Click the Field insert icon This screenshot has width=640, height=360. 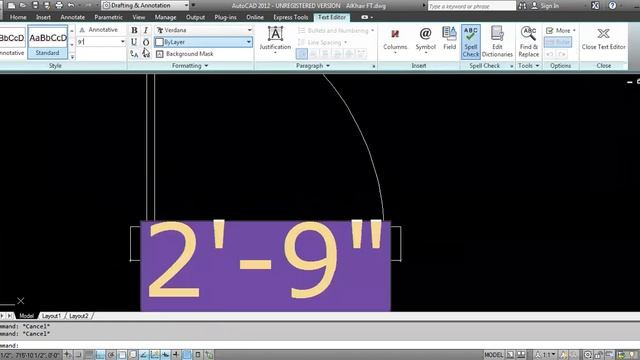pos(449,38)
